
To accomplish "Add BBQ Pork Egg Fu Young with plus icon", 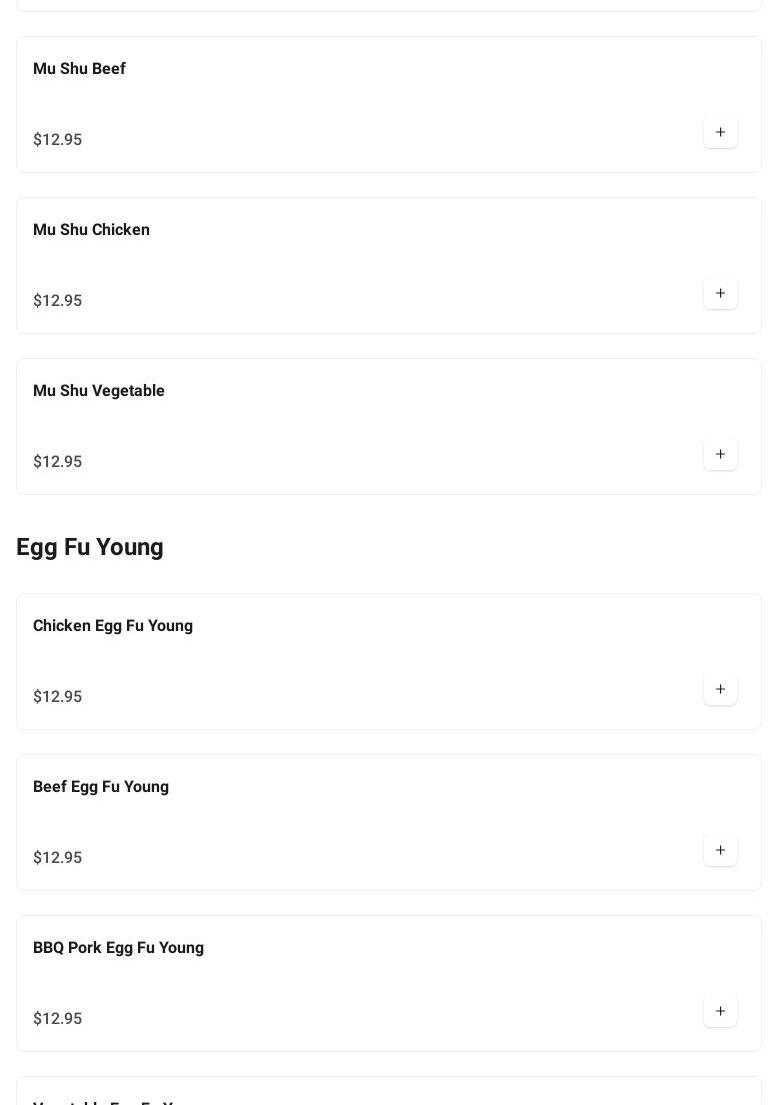I will (x=720, y=1011).
